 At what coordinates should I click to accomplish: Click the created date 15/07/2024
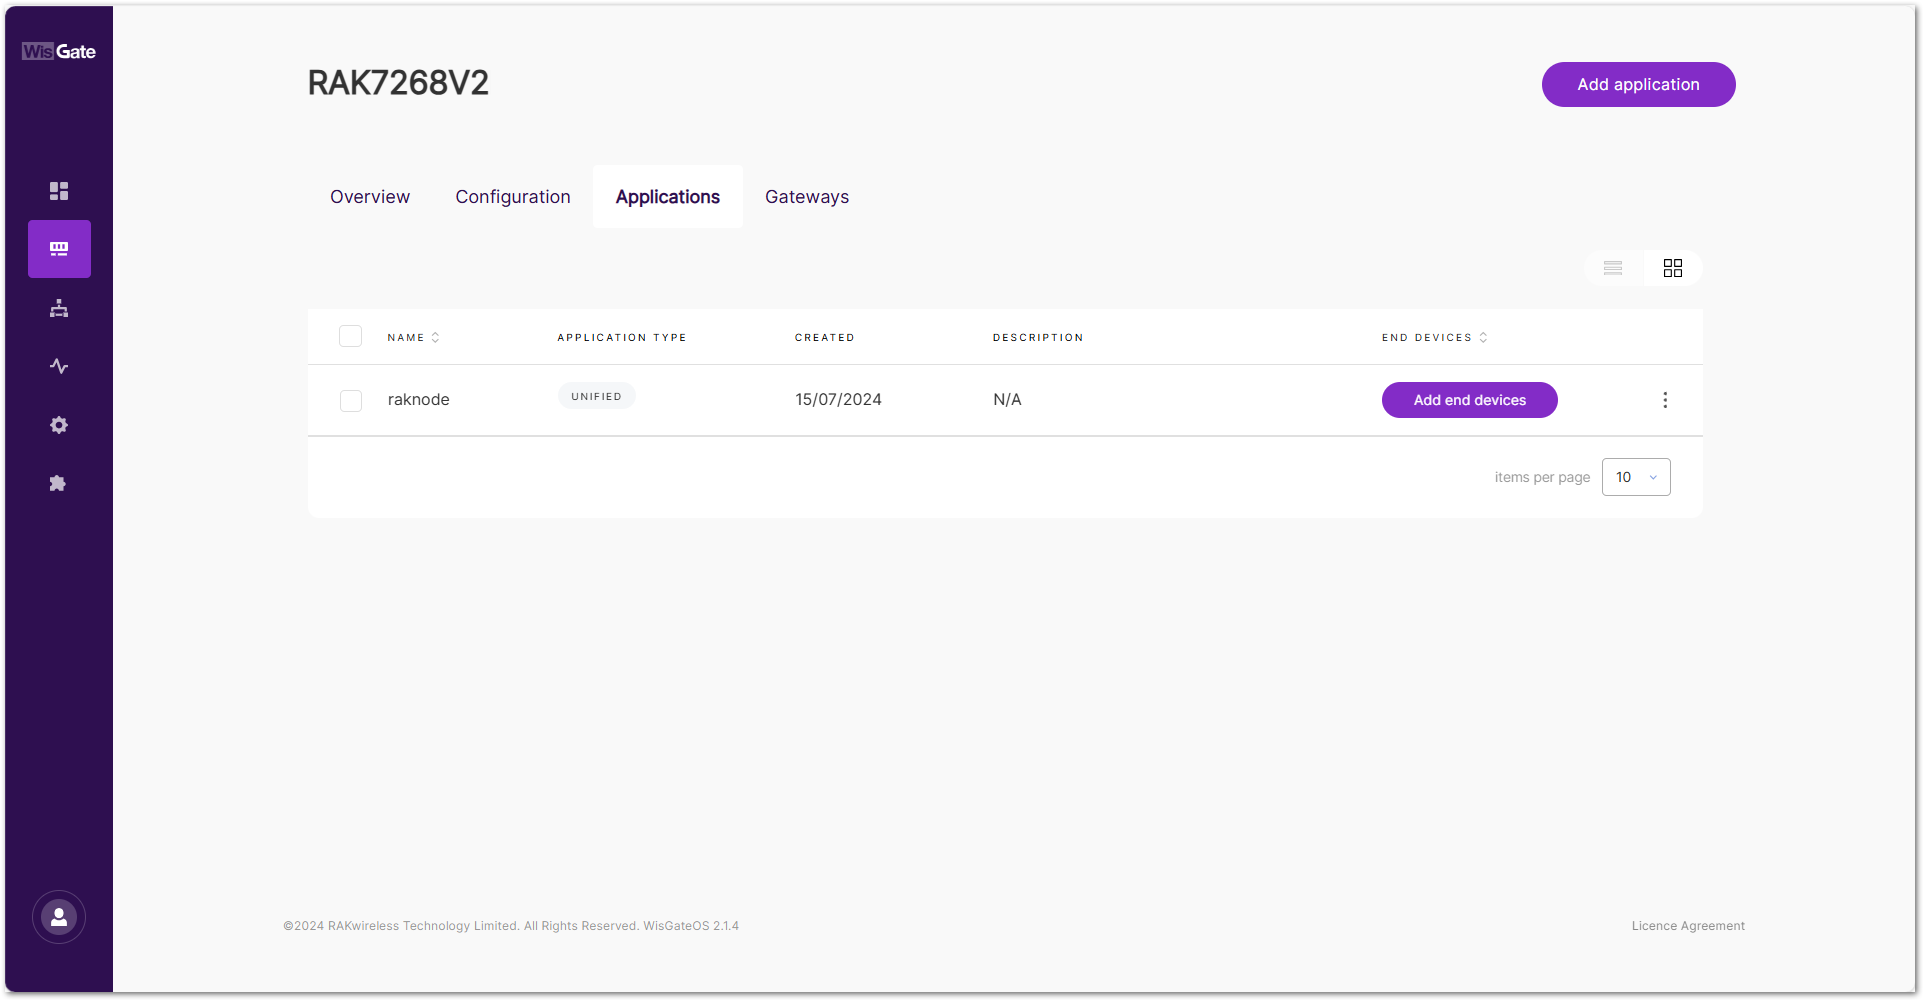point(839,400)
